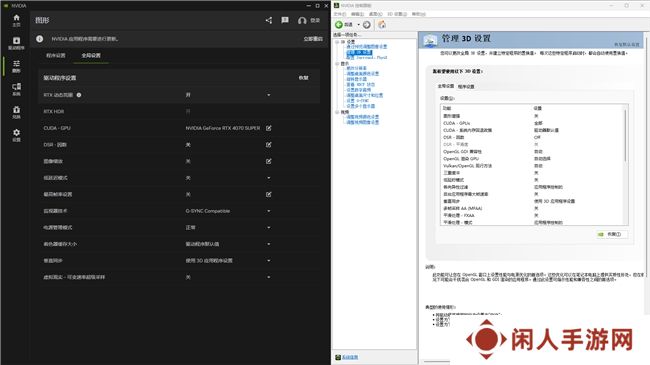Click the feedback chat icon in header
Image resolution: width=650 pixels, height=365 pixels.
(285, 20)
